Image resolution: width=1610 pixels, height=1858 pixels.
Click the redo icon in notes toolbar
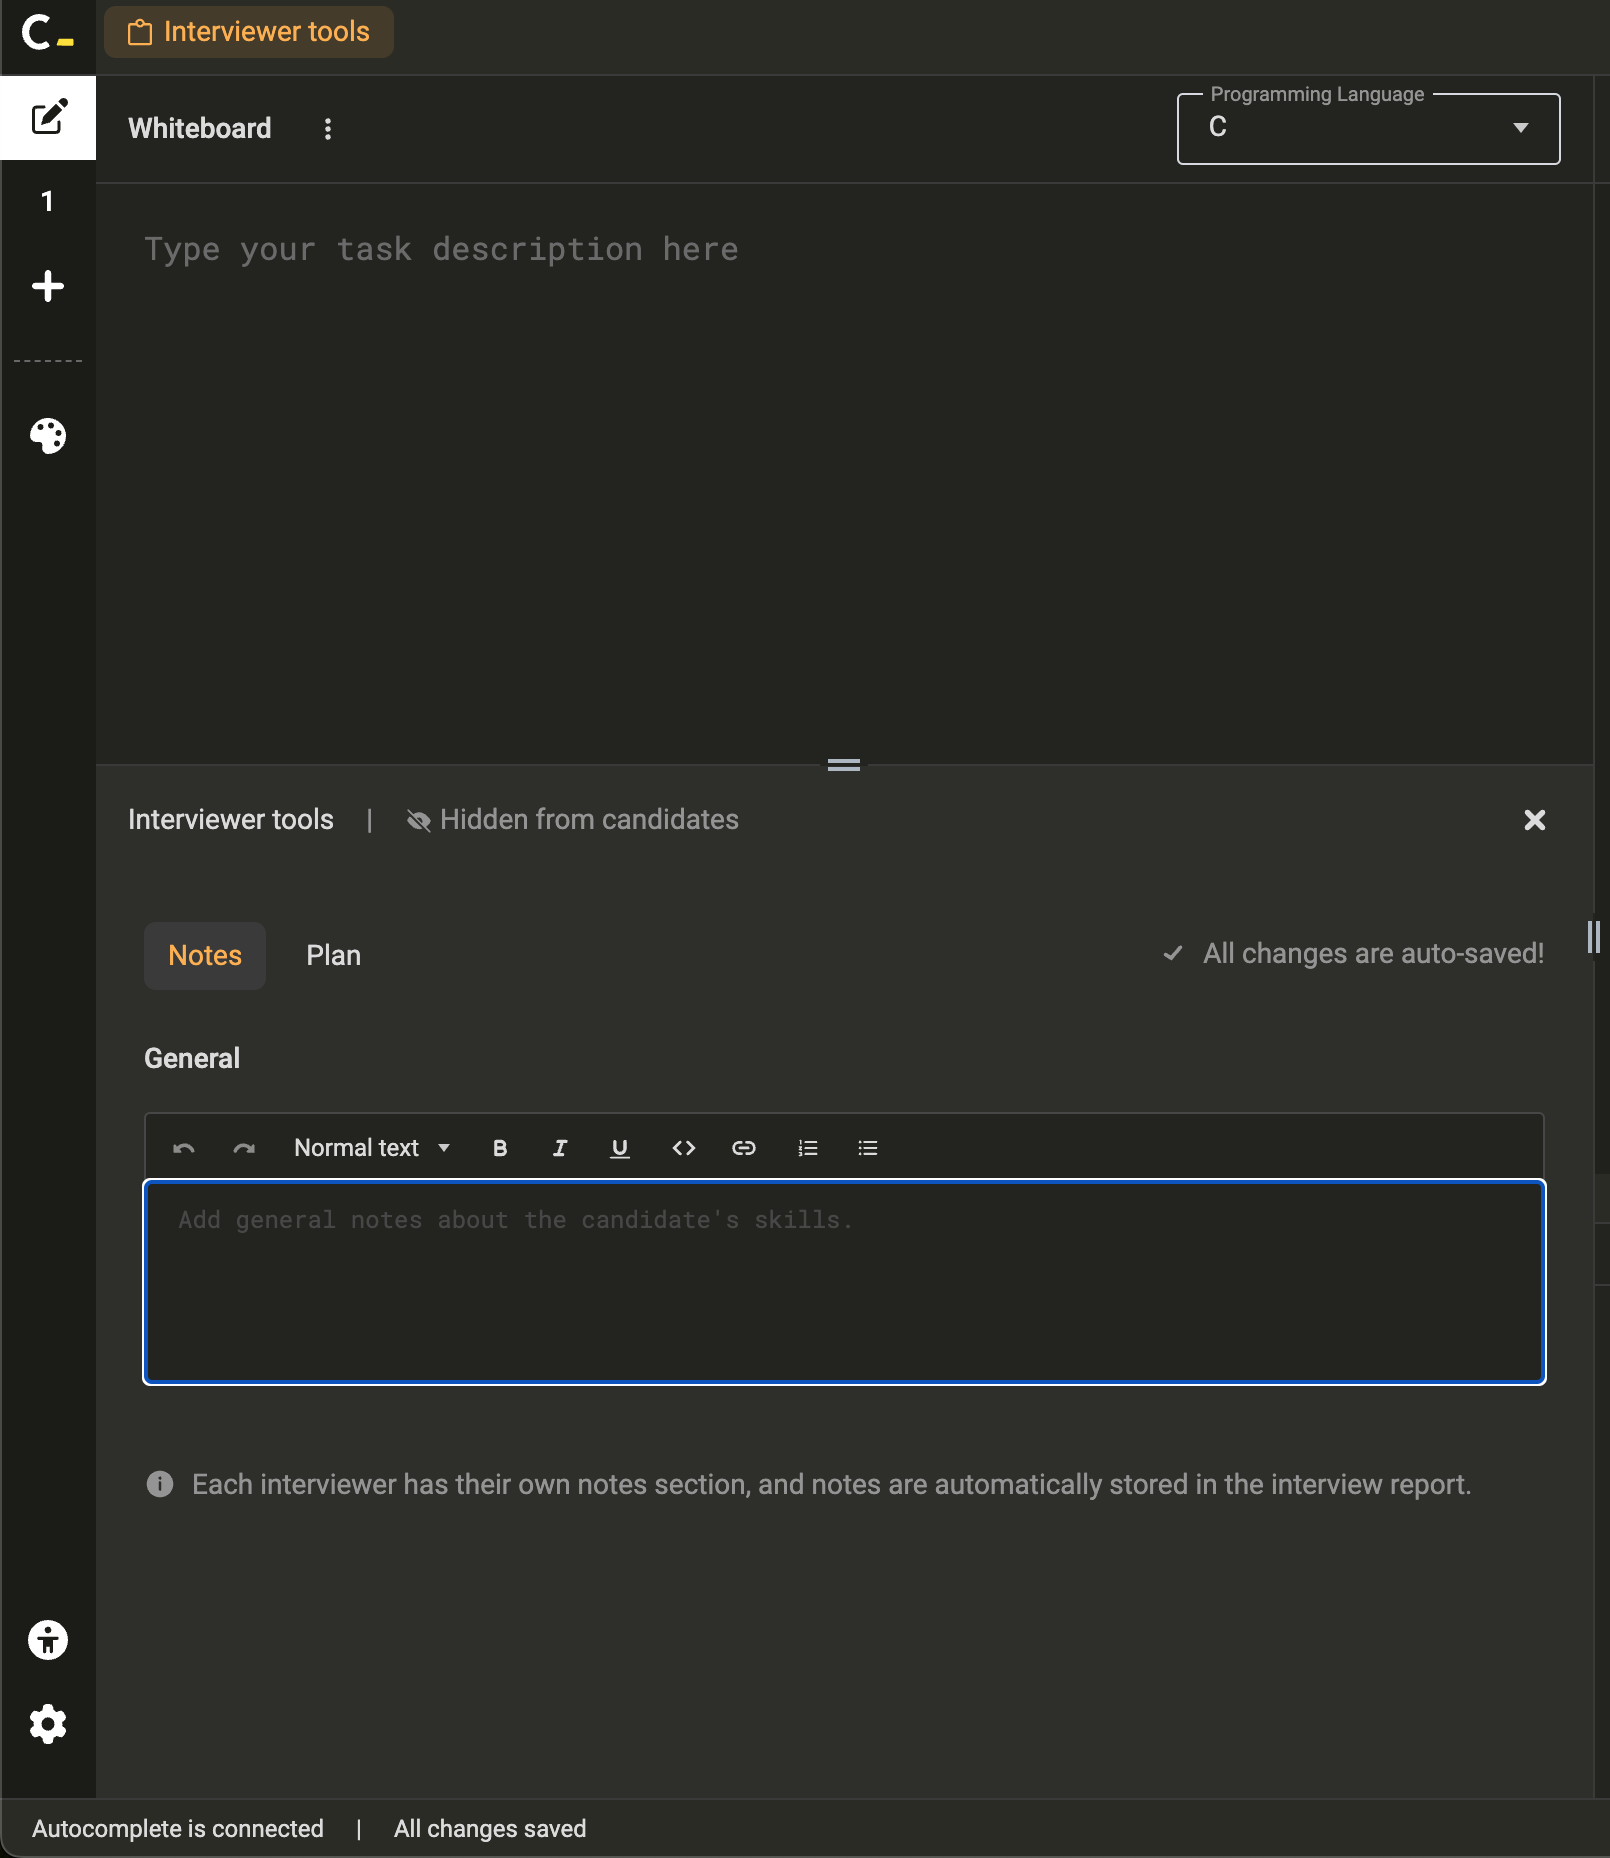click(x=244, y=1148)
